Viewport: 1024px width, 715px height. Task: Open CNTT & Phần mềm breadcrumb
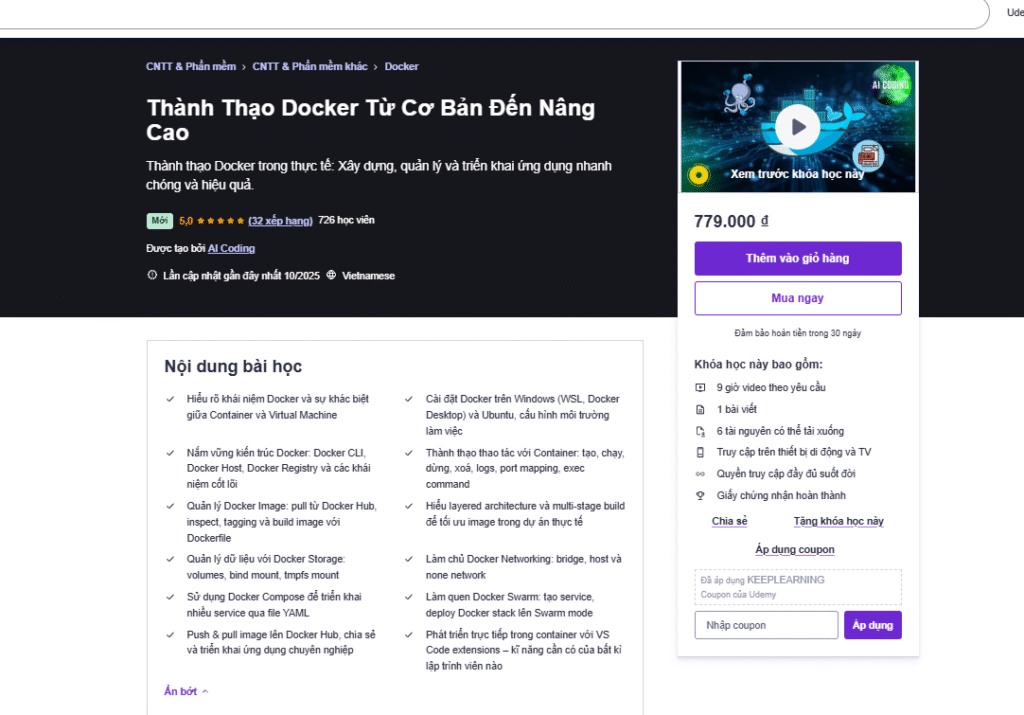191,67
